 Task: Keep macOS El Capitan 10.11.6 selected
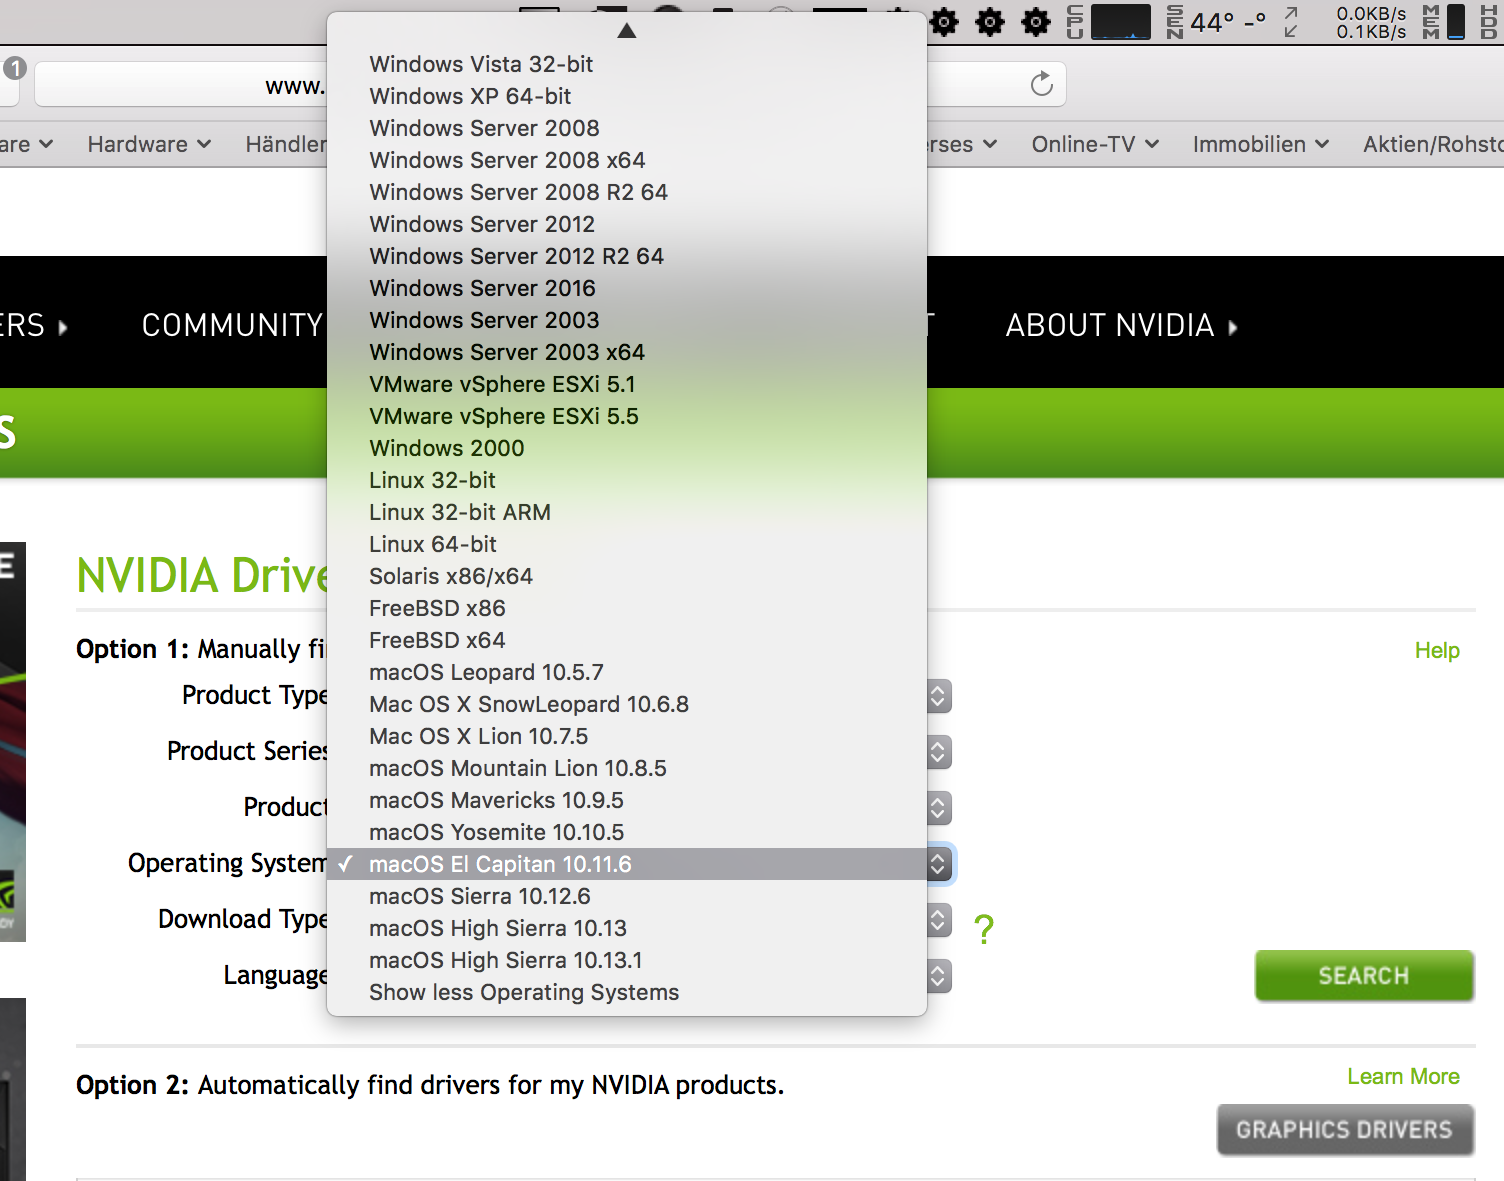[x=627, y=864]
